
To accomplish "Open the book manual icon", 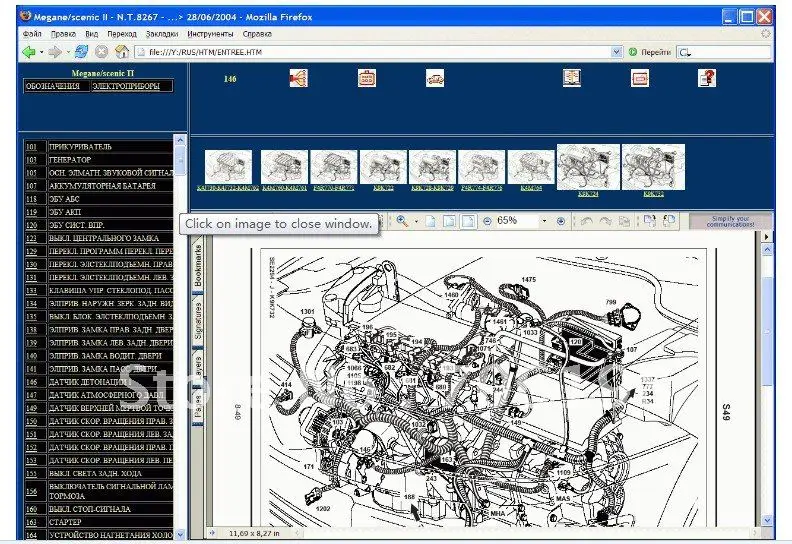I will pos(572,78).
